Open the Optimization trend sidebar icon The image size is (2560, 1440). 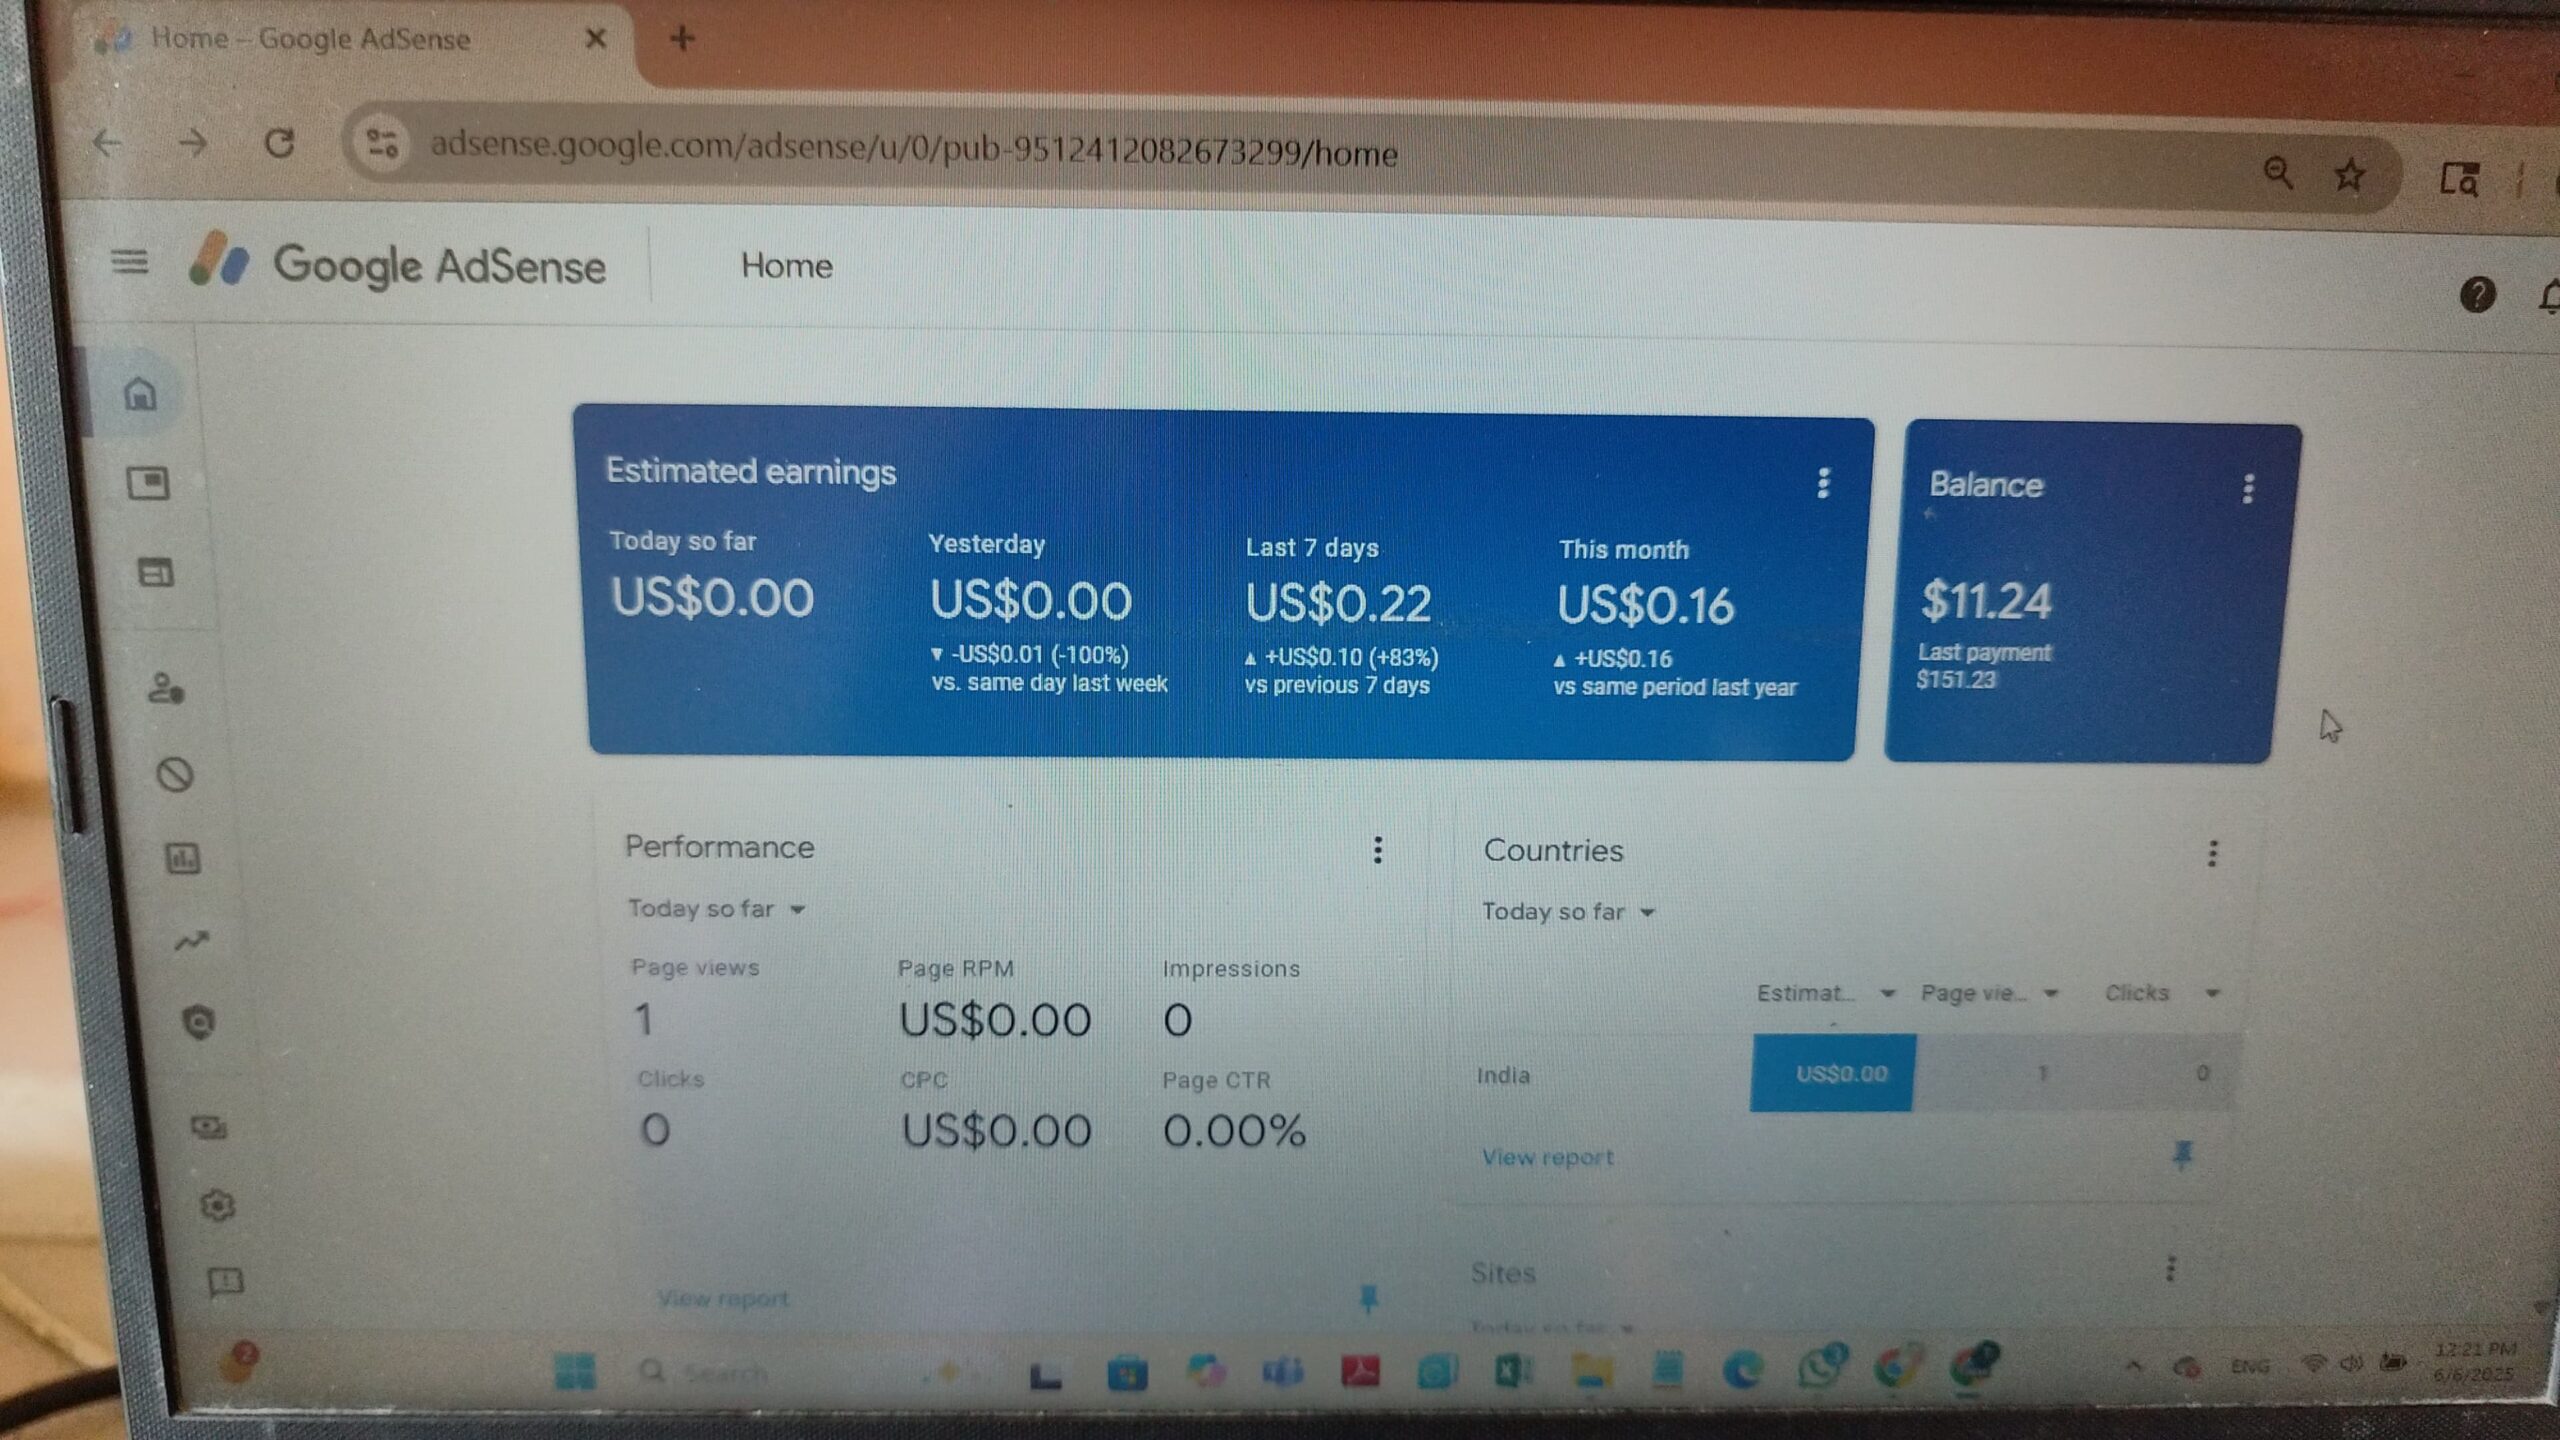tap(191, 941)
